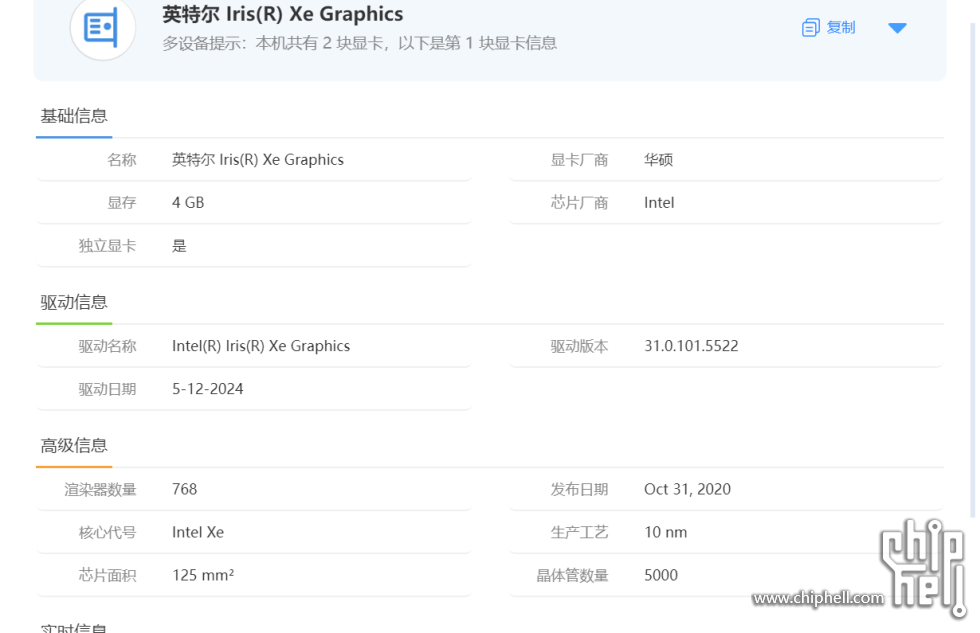This screenshot has width=980, height=633.
Task: Select the 高级信息 section heading
Action: pyautogui.click(x=74, y=446)
